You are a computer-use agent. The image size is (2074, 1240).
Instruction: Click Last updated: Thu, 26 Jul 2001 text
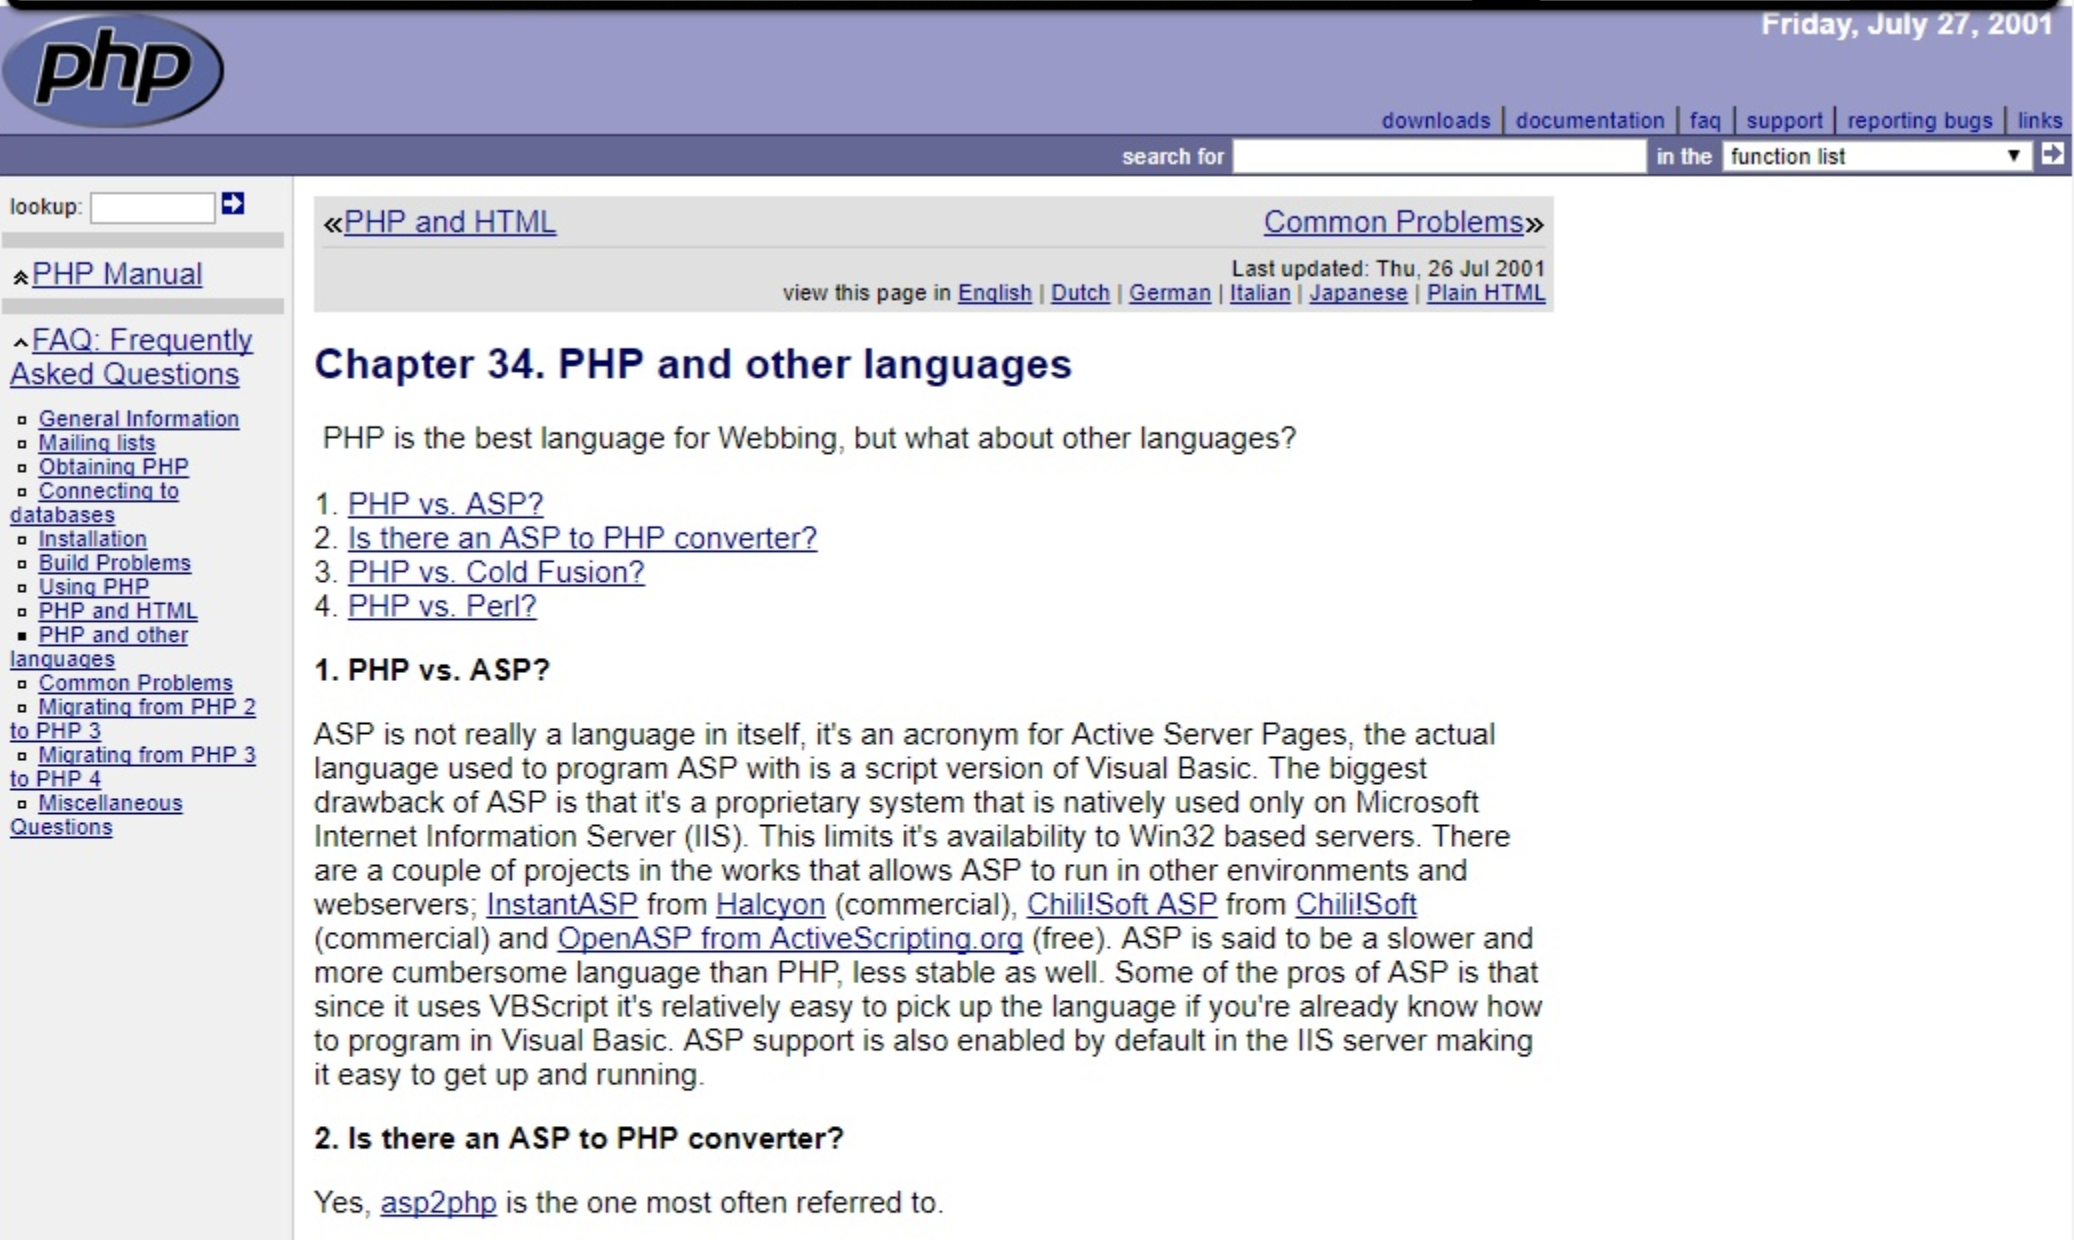click(1388, 269)
